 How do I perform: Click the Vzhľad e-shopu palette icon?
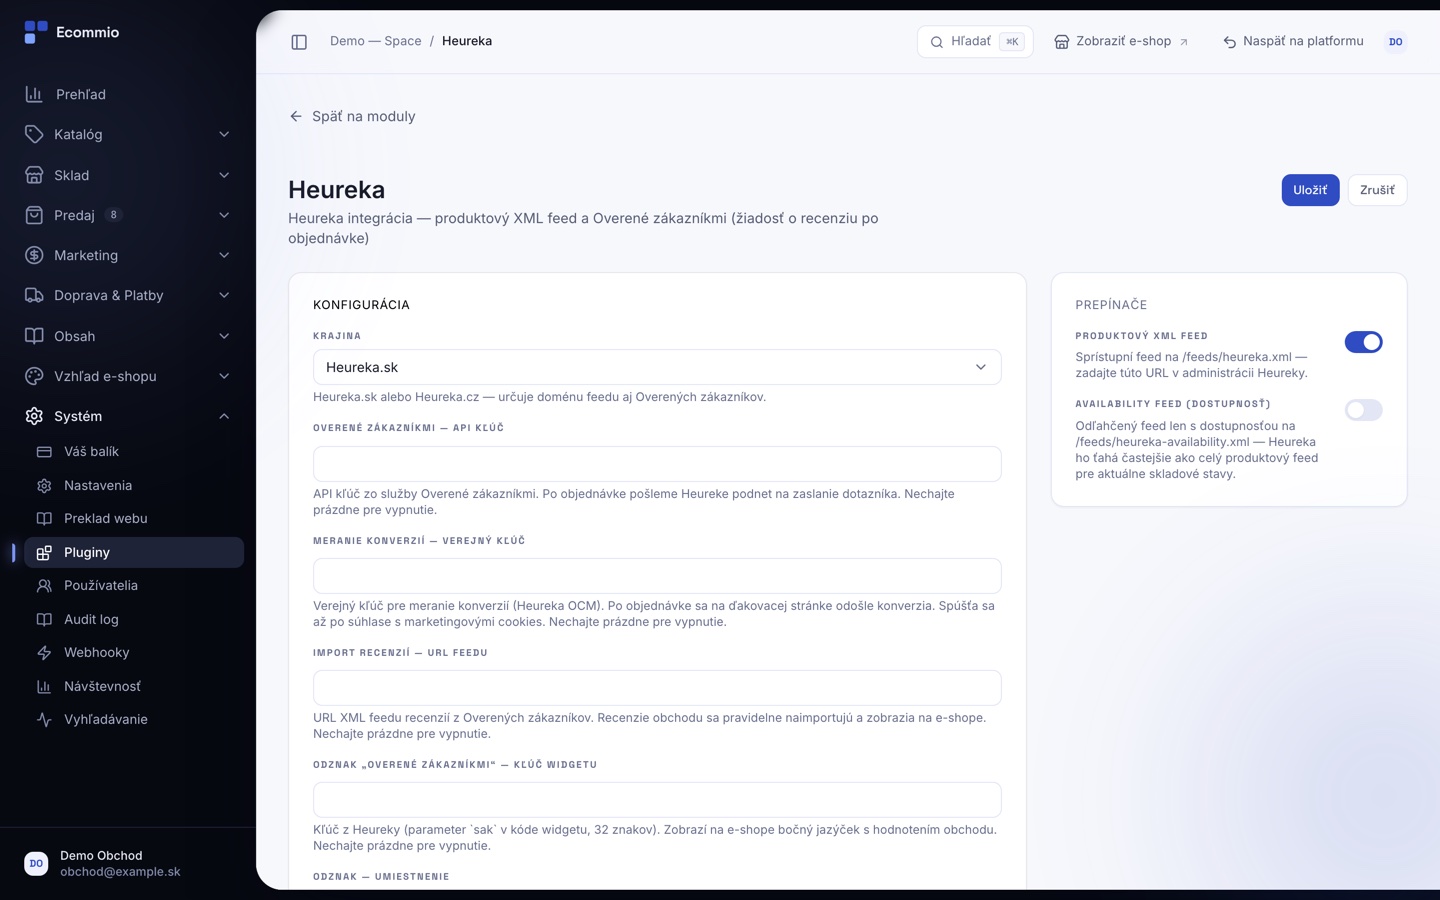[x=34, y=376]
